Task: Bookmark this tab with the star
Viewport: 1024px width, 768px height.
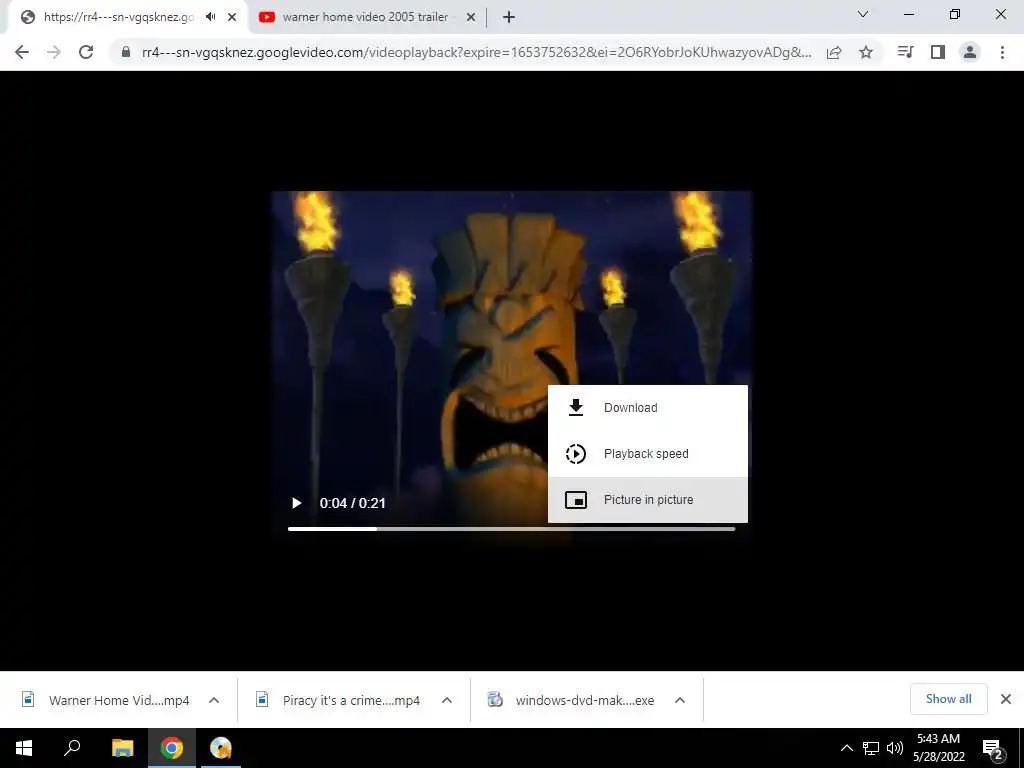Action: 866,52
